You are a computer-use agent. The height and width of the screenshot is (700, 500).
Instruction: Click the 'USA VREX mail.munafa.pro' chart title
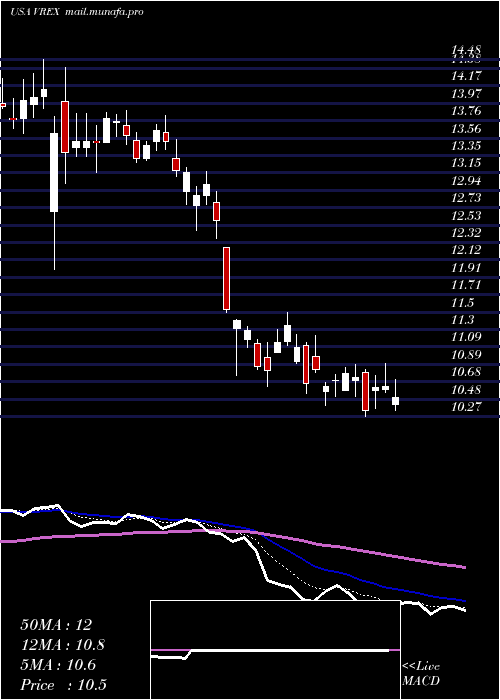[77, 12]
